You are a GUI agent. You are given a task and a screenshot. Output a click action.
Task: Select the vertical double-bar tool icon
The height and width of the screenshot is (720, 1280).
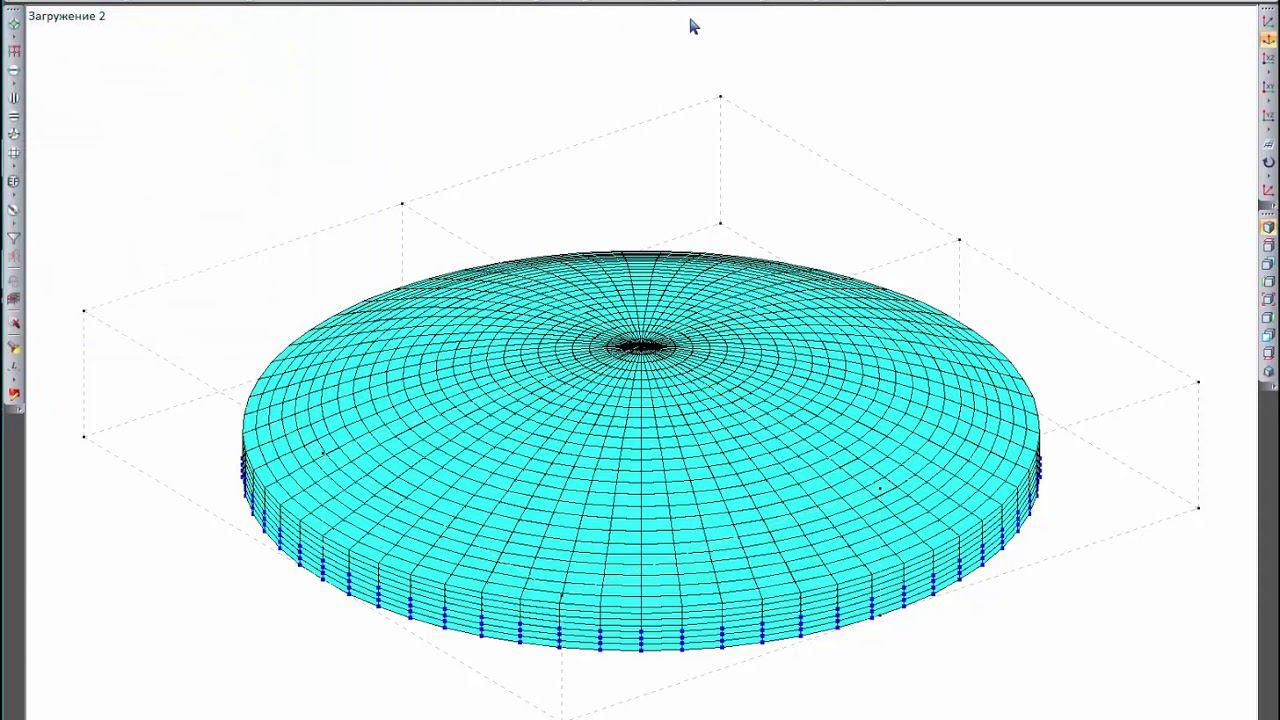coord(14,98)
